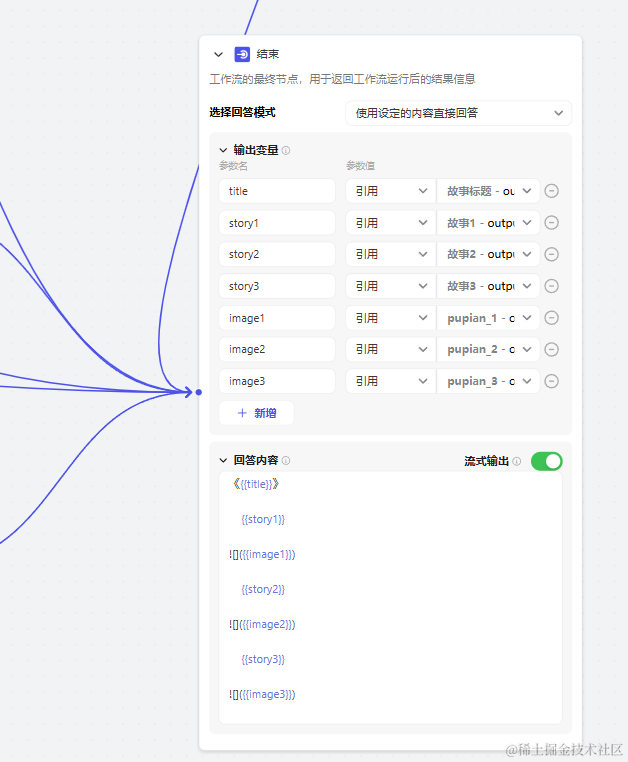
Task: Turn off the 流式输出 streaming switch
Action: [x=546, y=461]
